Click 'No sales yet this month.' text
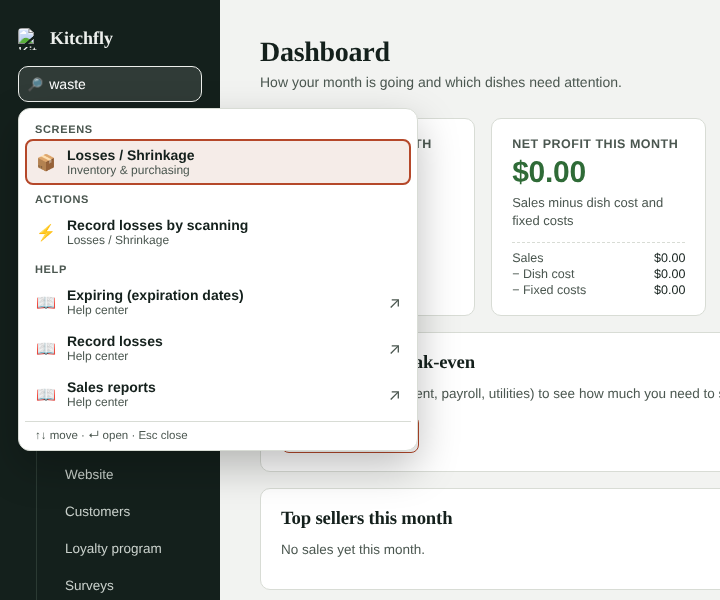Image resolution: width=720 pixels, height=600 pixels. [x=353, y=550]
